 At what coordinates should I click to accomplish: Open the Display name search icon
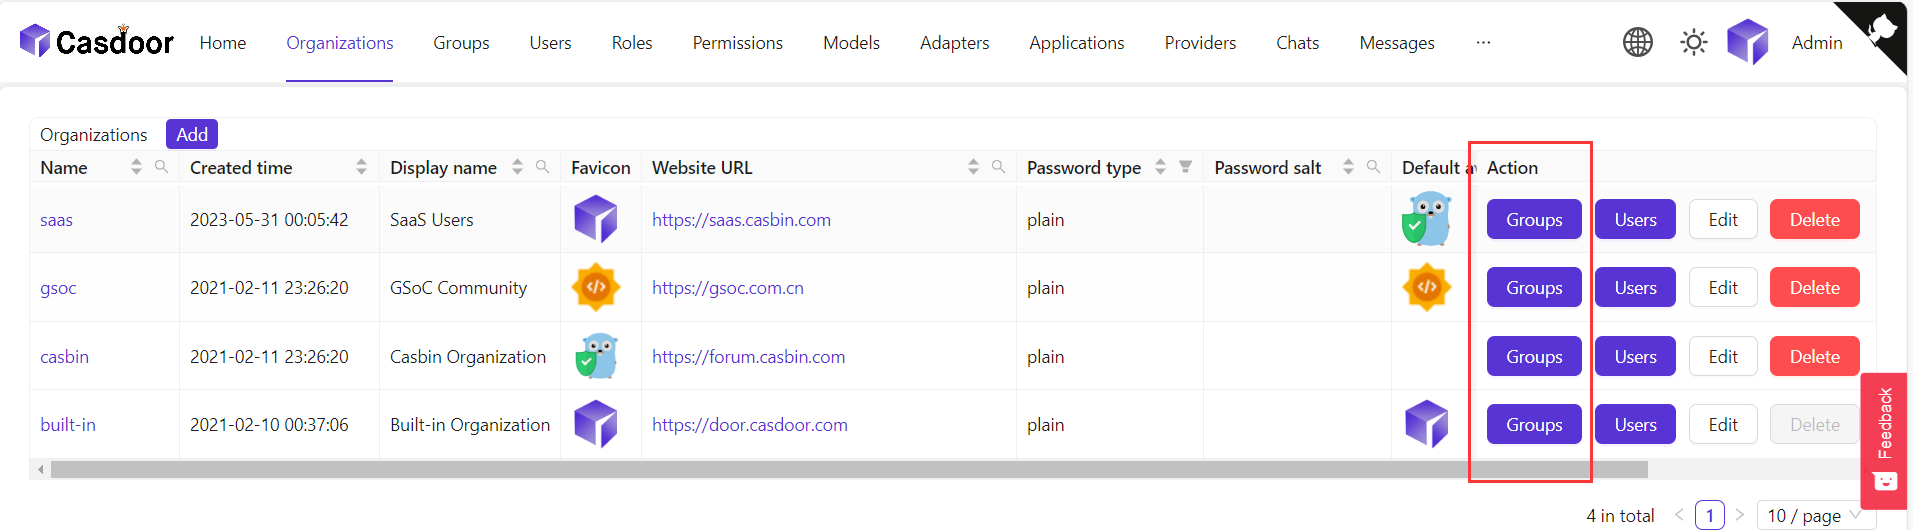(542, 167)
